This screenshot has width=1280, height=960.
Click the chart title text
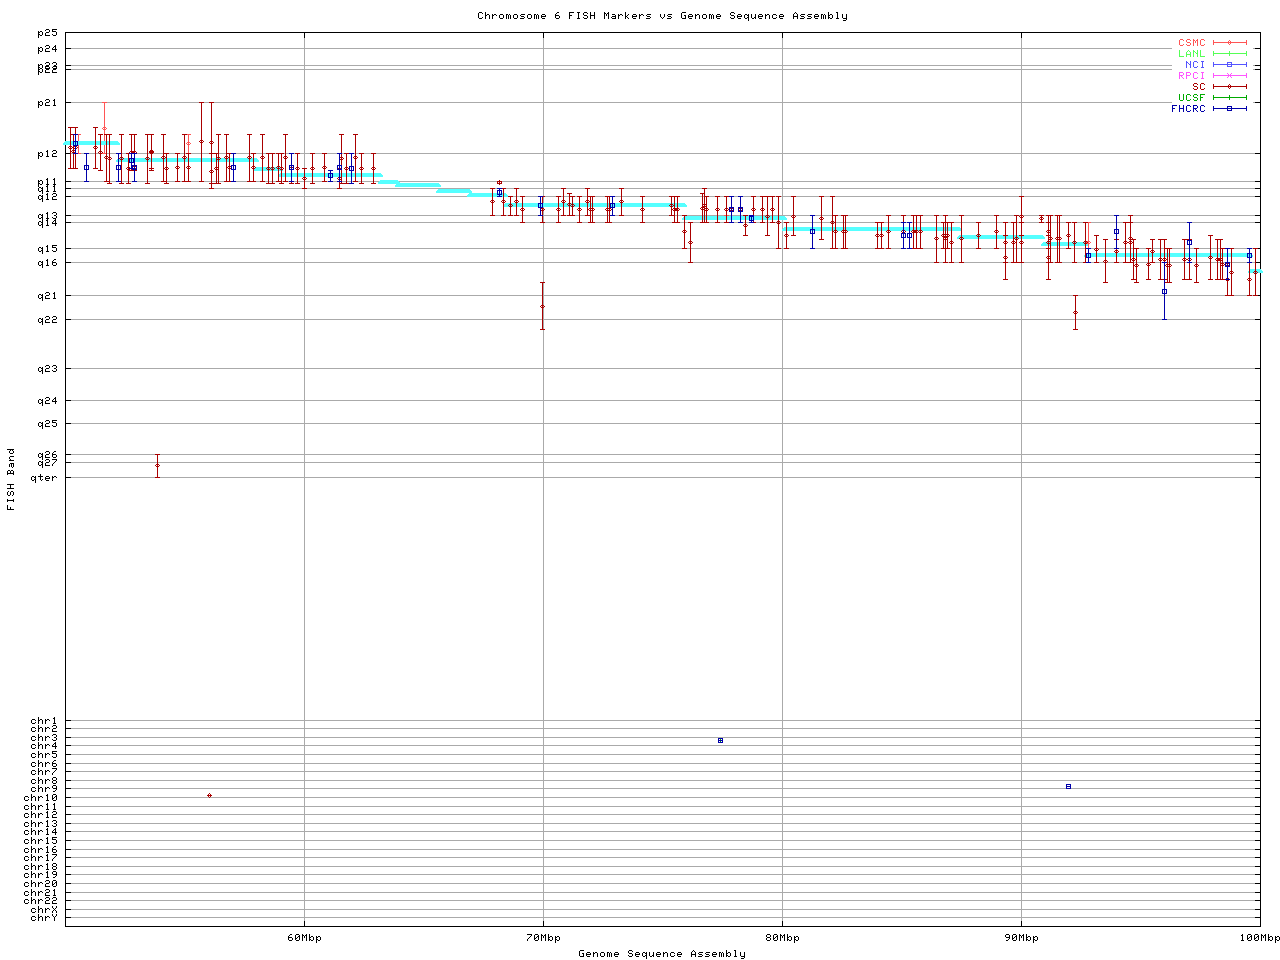click(x=662, y=16)
